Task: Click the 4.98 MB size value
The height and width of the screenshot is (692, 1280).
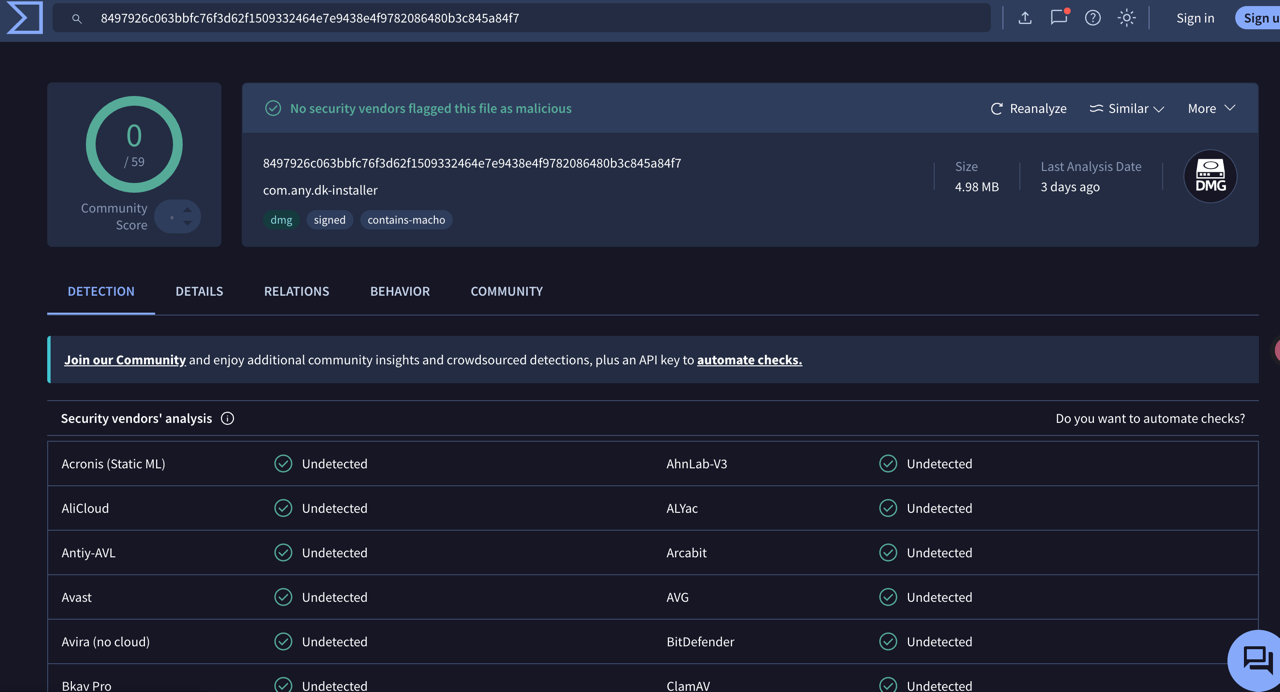Action: pos(977,187)
